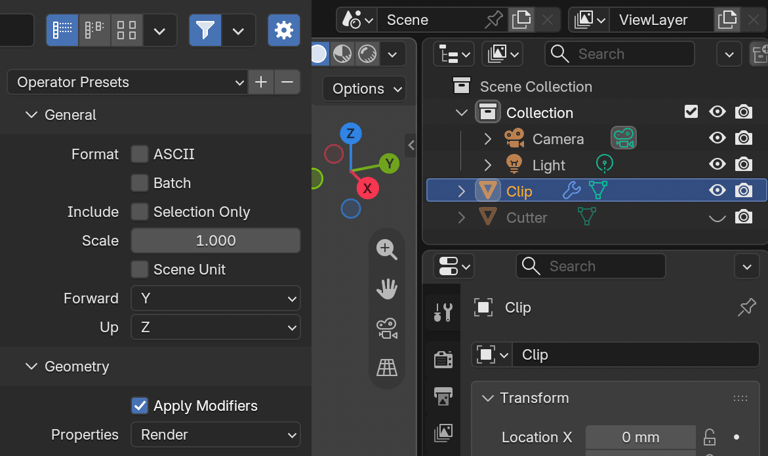
Task: Click the ViewLayer name field
Action: [x=661, y=20]
